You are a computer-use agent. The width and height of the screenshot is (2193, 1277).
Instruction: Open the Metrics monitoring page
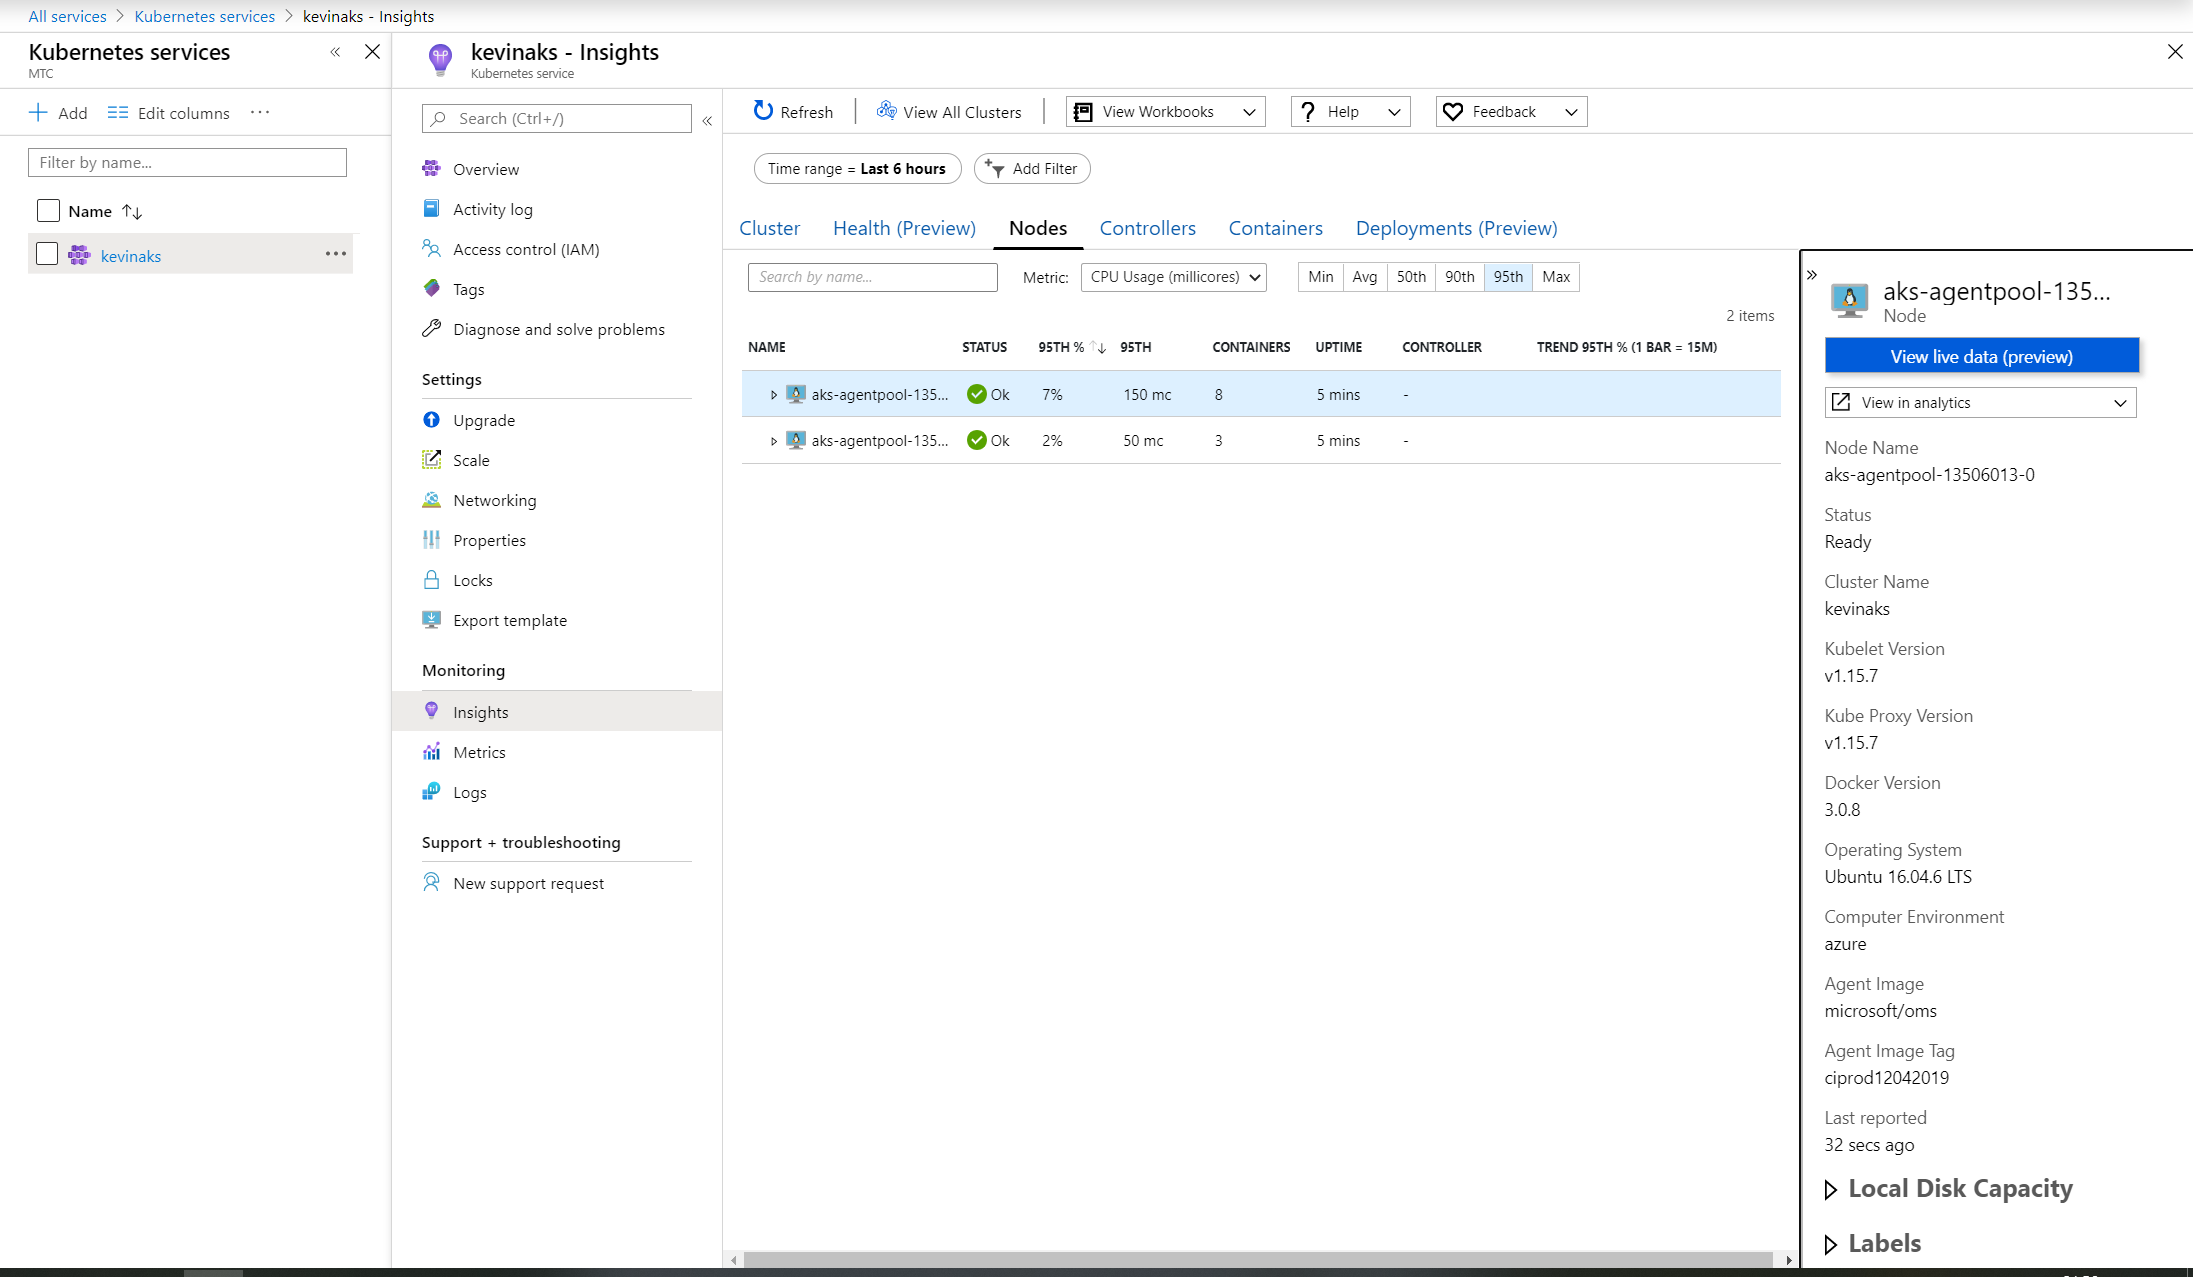coord(478,752)
